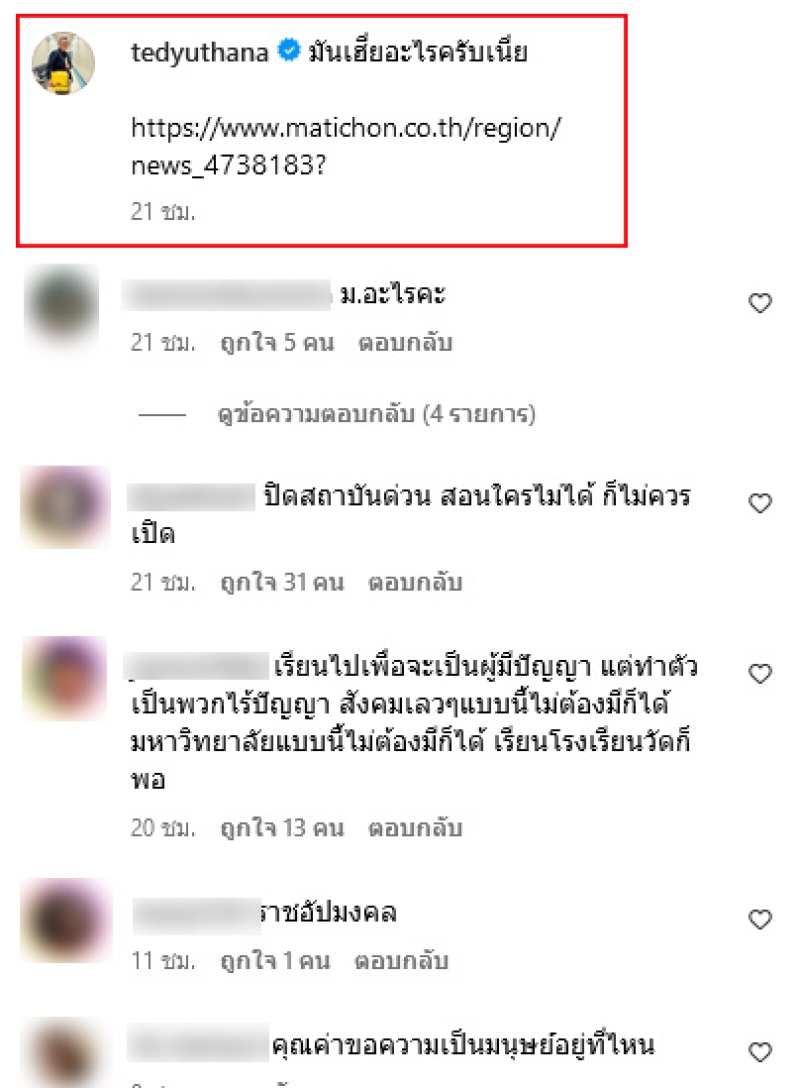The height and width of the screenshot is (1088, 800).
Task: Like the 'คุณค่าของความเป็นมนุษย์อยู่ที่ไหน' comment
Action: [760, 1052]
